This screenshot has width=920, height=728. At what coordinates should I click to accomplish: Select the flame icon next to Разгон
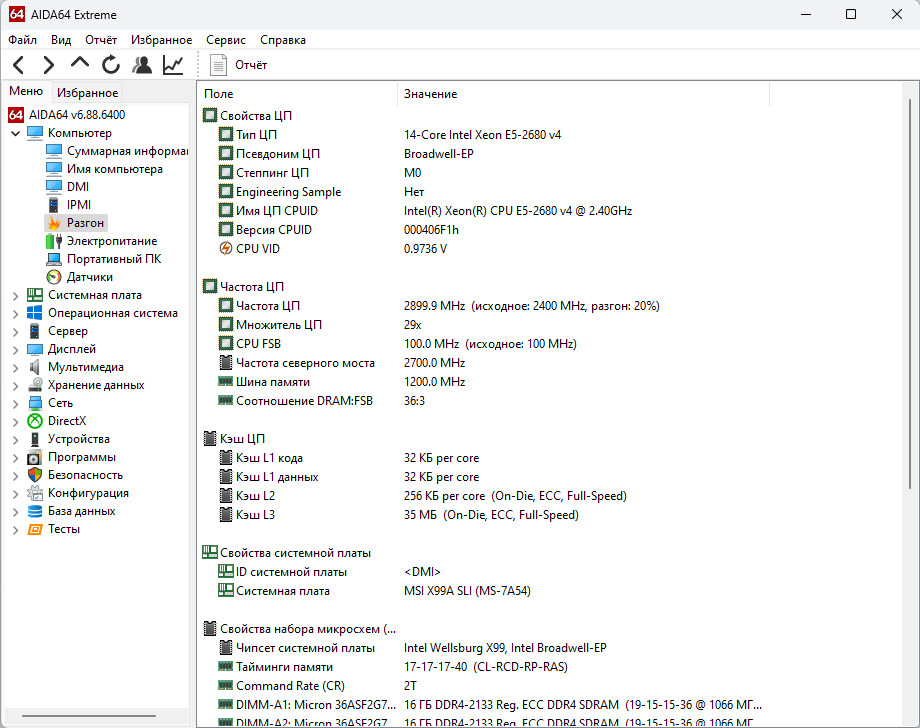pyautogui.click(x=53, y=222)
